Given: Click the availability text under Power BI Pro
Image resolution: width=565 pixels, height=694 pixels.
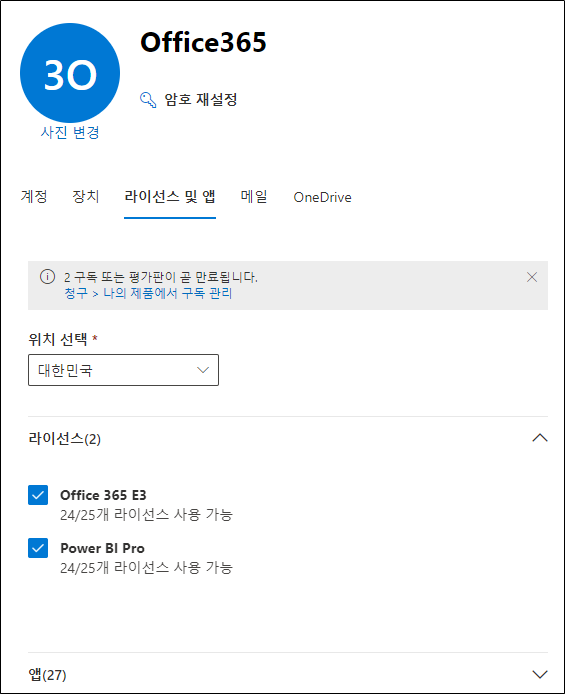Looking at the screenshot, I should (x=146, y=567).
